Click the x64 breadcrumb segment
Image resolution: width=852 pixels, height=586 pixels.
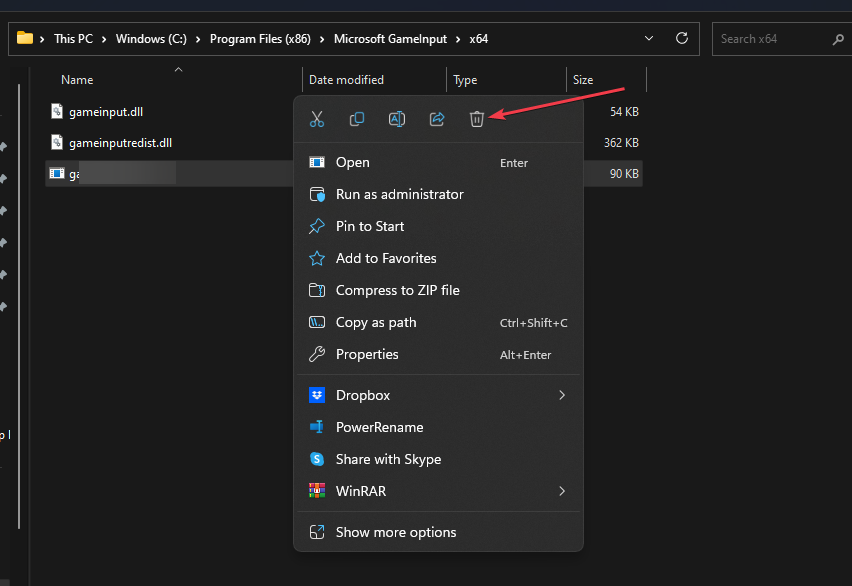(479, 39)
